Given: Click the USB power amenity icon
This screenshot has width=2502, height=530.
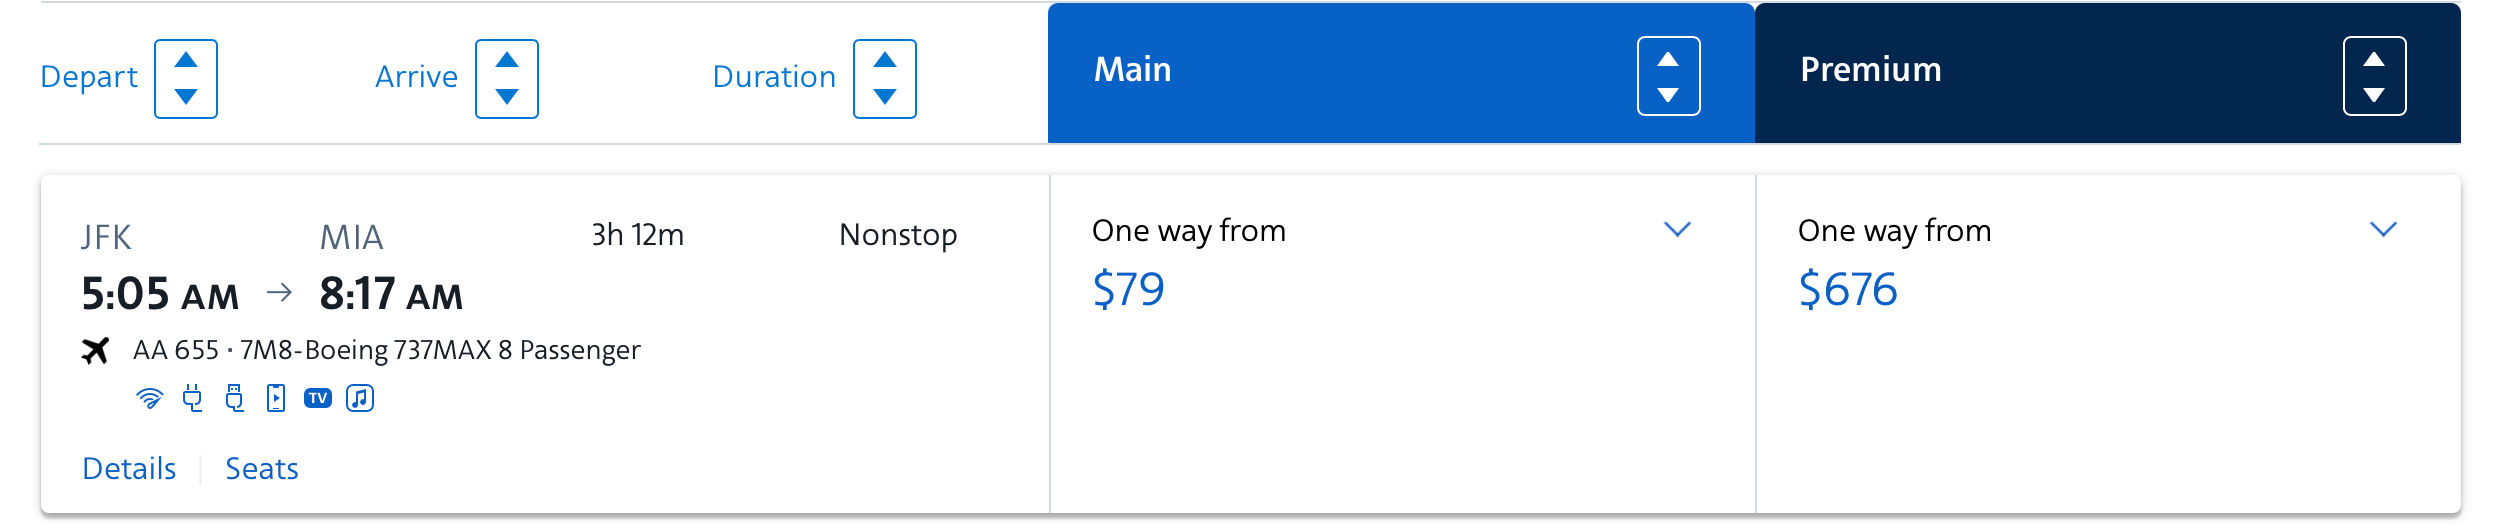Looking at the screenshot, I should coord(234,399).
